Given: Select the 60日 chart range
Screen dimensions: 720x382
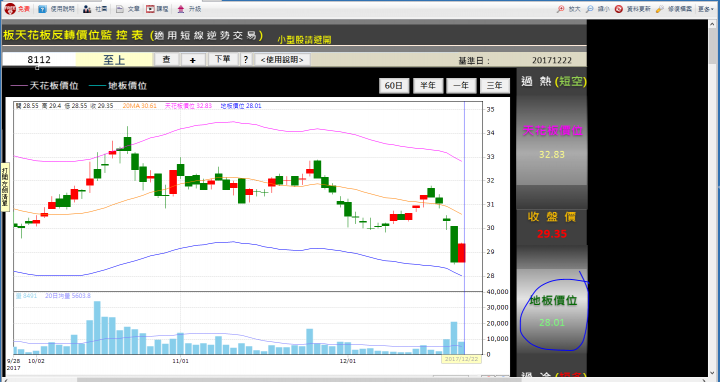Looking at the screenshot, I should coord(394,86).
